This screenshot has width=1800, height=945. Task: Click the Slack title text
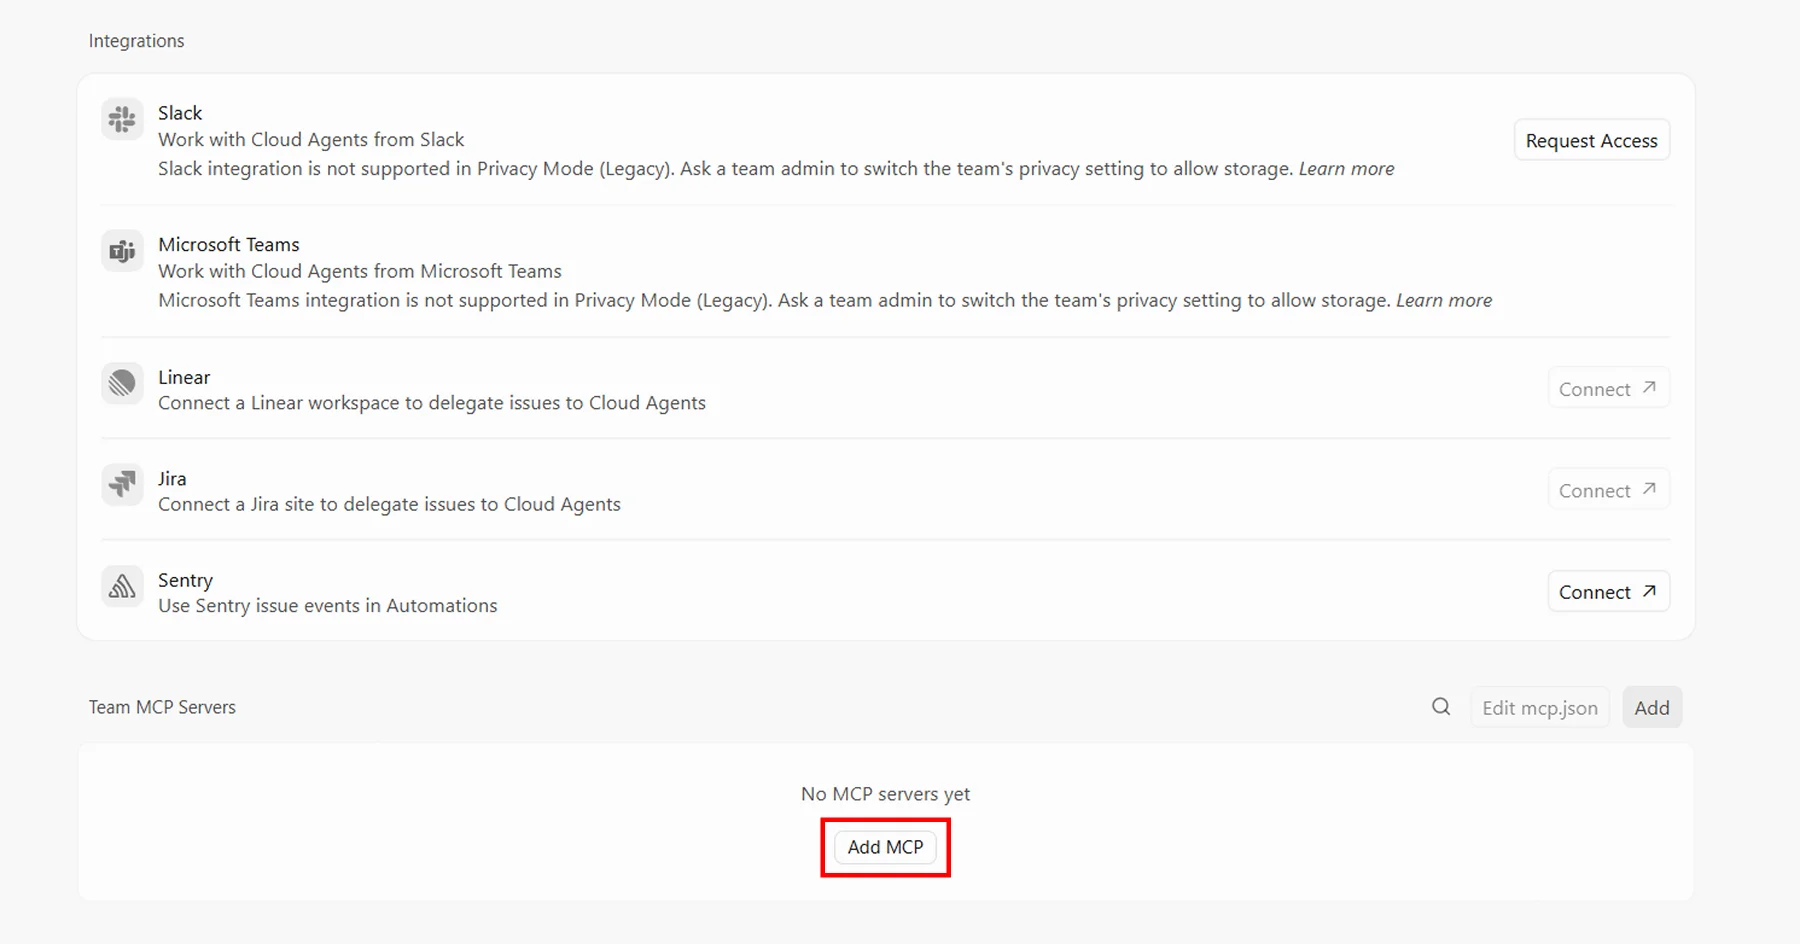pyautogui.click(x=180, y=113)
